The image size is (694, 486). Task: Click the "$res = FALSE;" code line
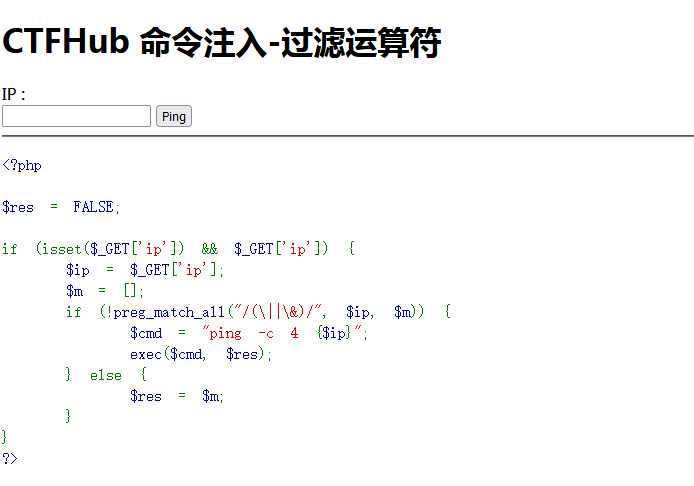click(x=61, y=207)
